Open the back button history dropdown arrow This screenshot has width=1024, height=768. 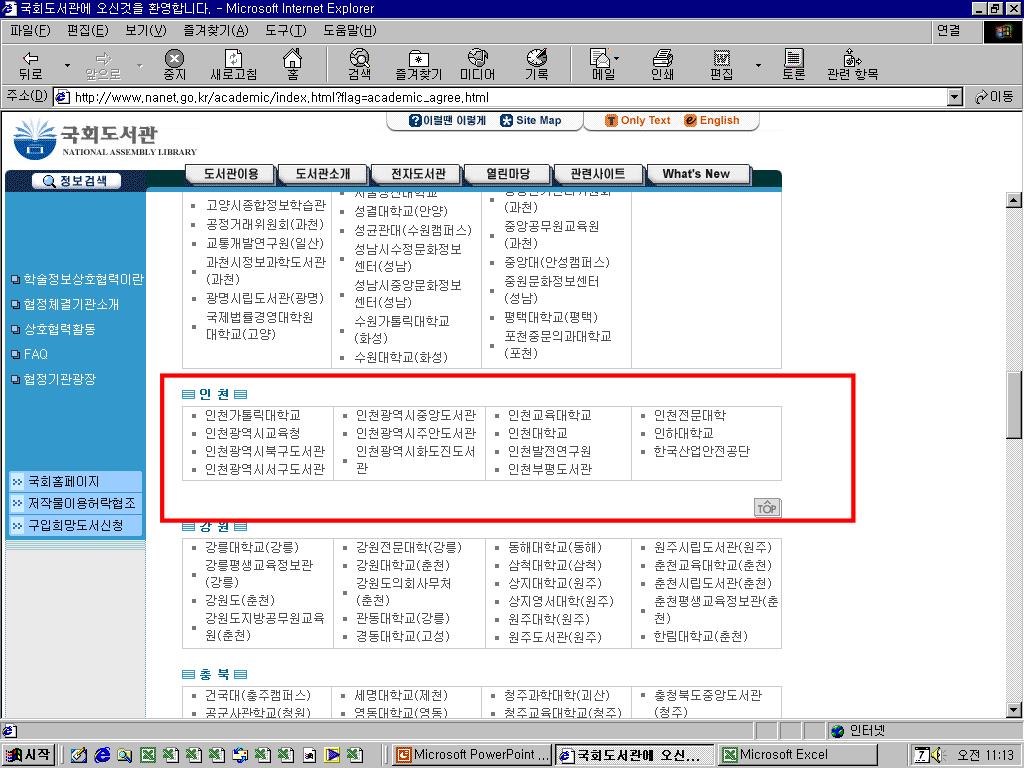[x=67, y=65]
